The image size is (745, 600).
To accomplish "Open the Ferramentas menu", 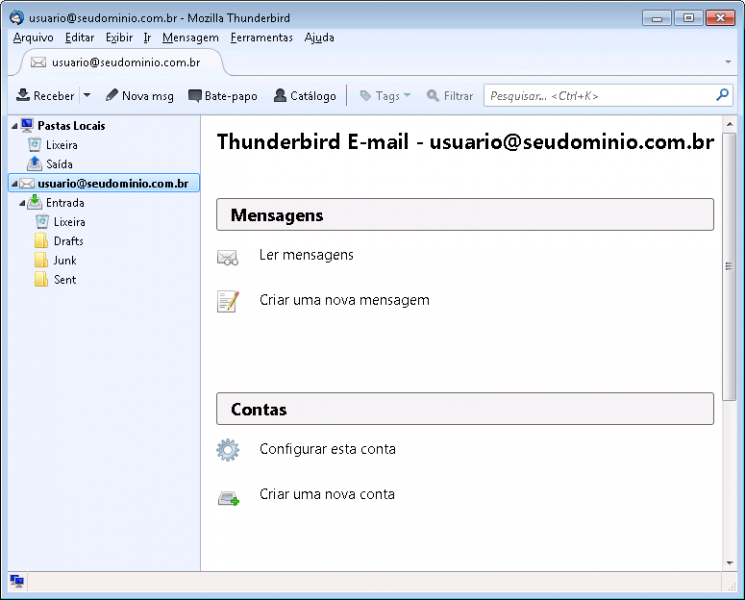I will (x=261, y=38).
